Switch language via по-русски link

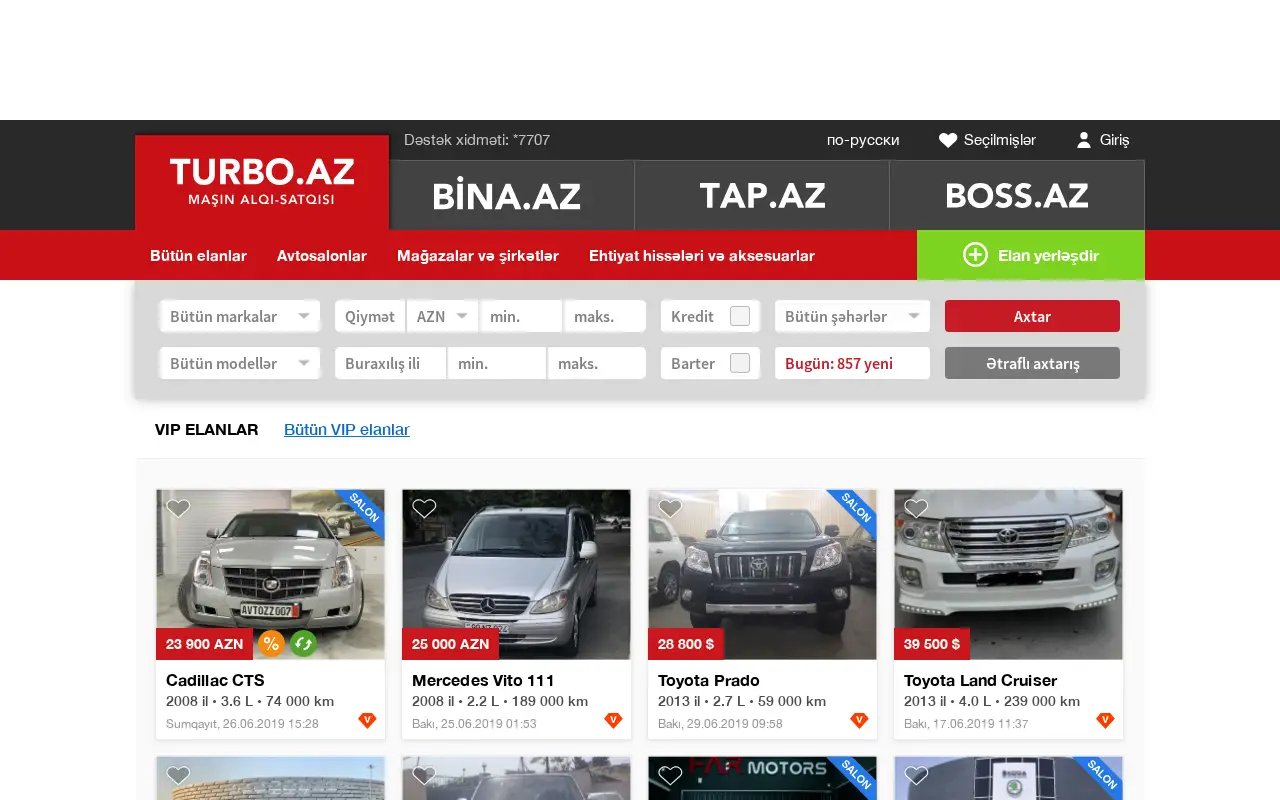coord(863,140)
